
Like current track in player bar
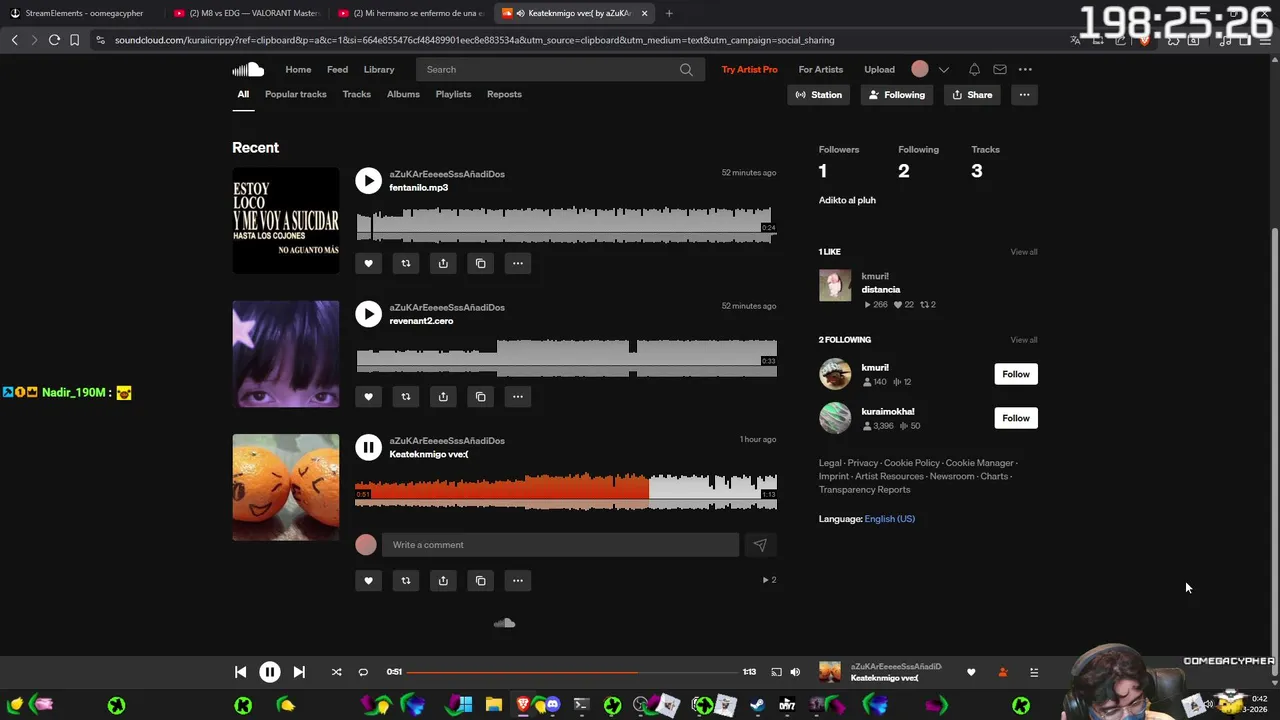click(x=971, y=672)
